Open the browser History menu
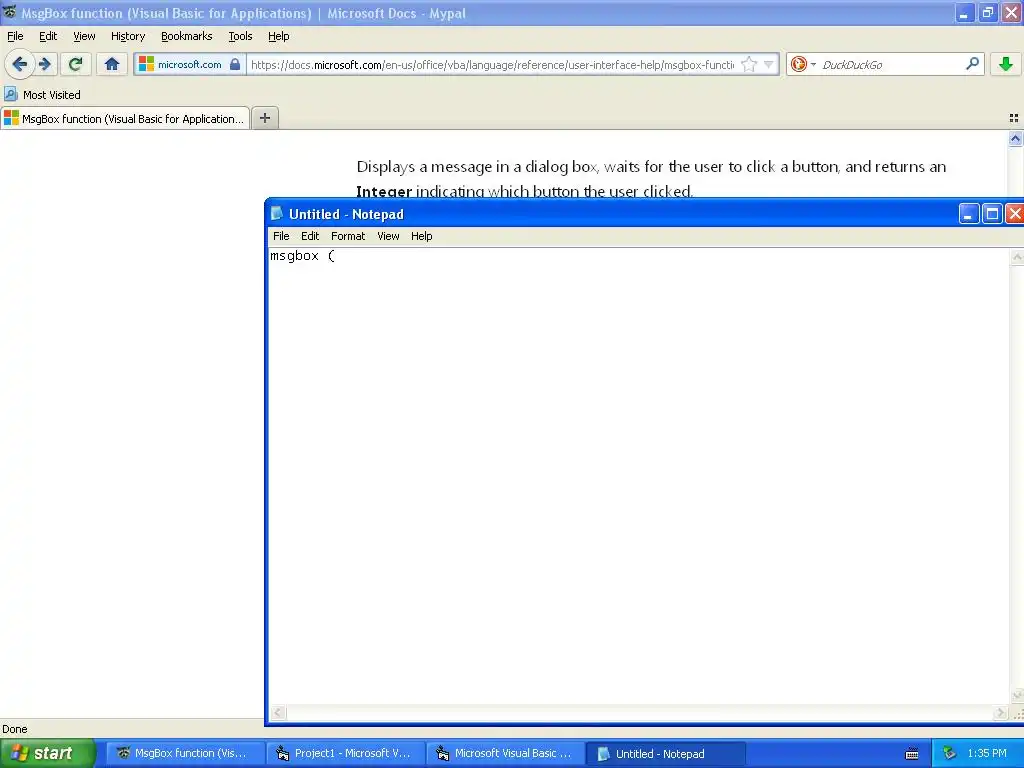Image resolution: width=1024 pixels, height=768 pixels. [128, 36]
